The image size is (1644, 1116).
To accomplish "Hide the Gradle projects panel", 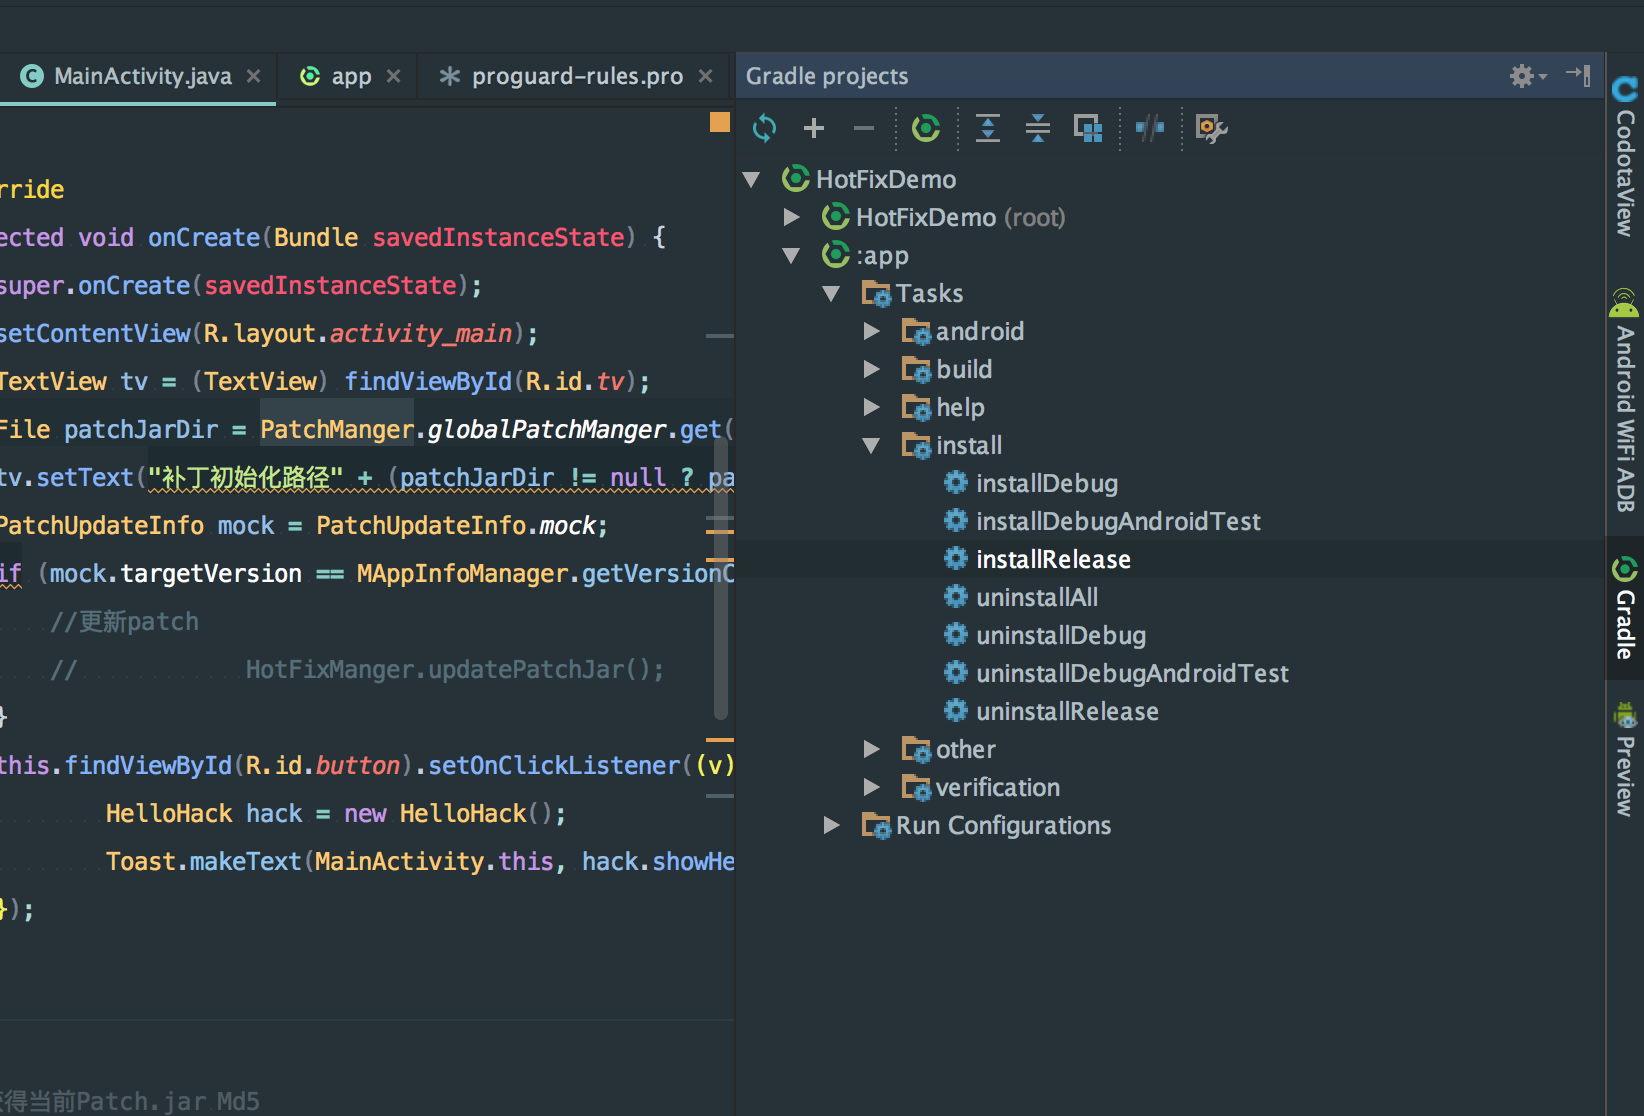I will (1579, 76).
